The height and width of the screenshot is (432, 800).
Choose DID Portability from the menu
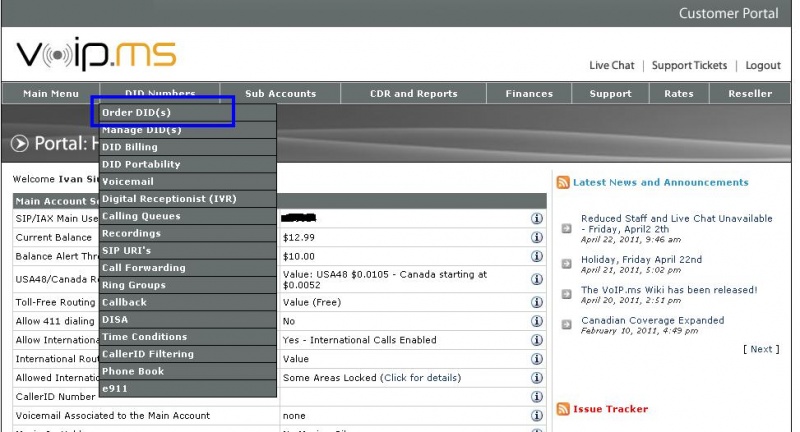pos(188,164)
